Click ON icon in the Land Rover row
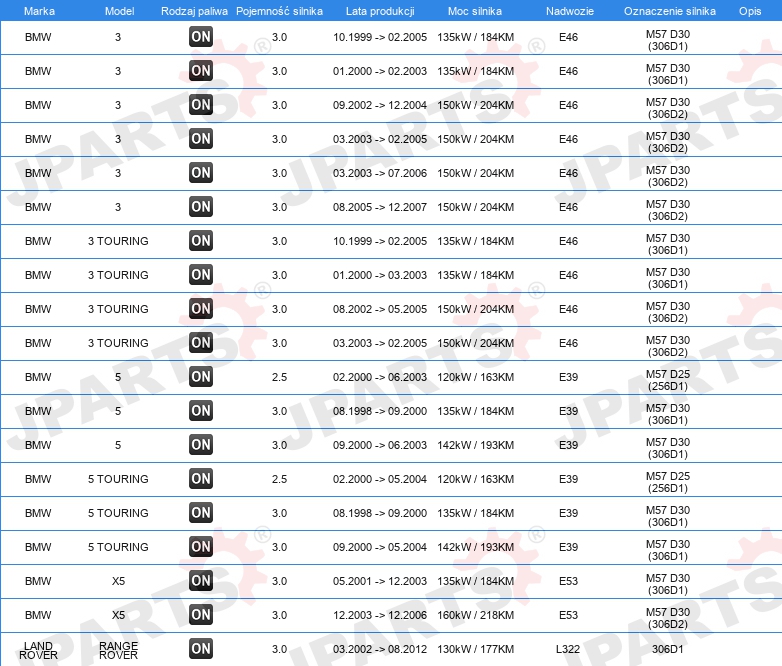 pyautogui.click(x=201, y=649)
